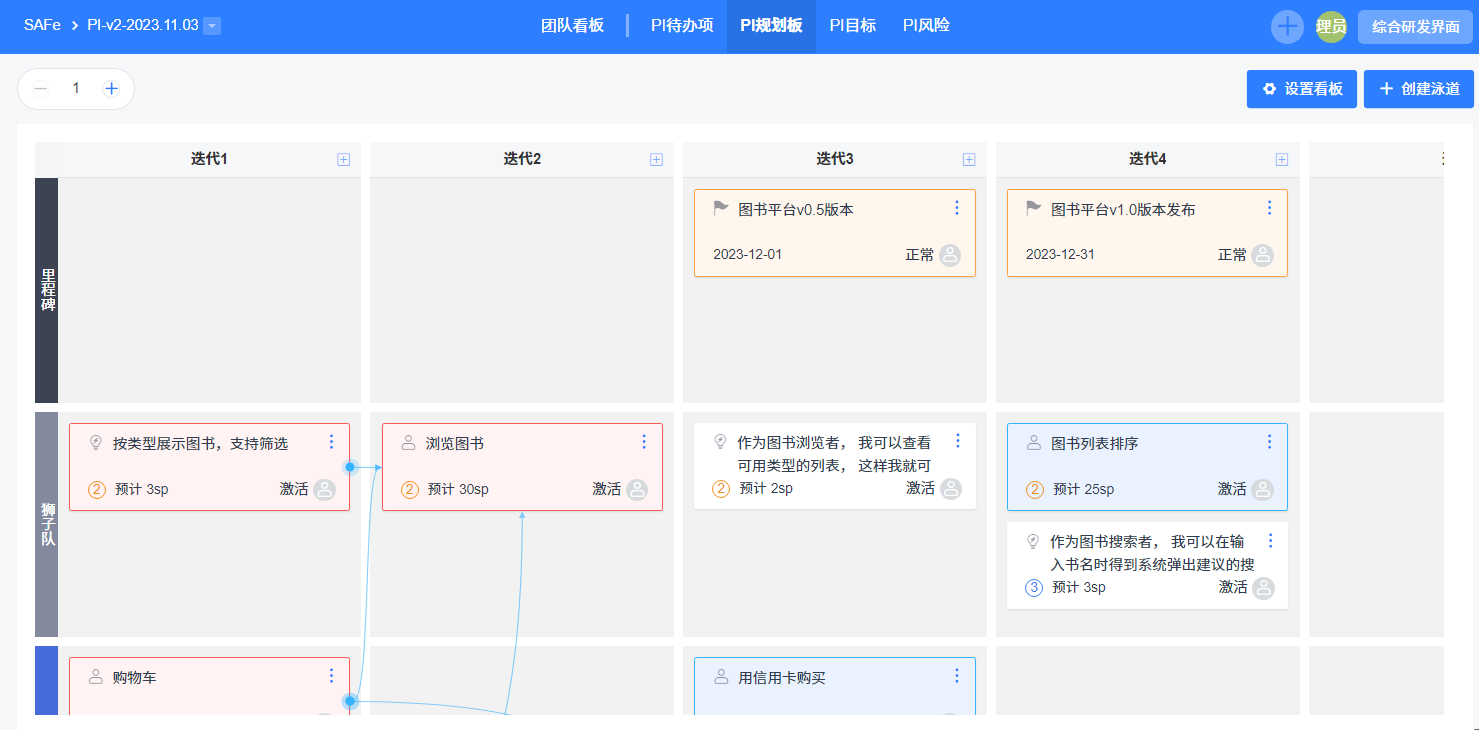Click the flag icon on 图书平台v1.0版本发布 card

click(1034, 209)
